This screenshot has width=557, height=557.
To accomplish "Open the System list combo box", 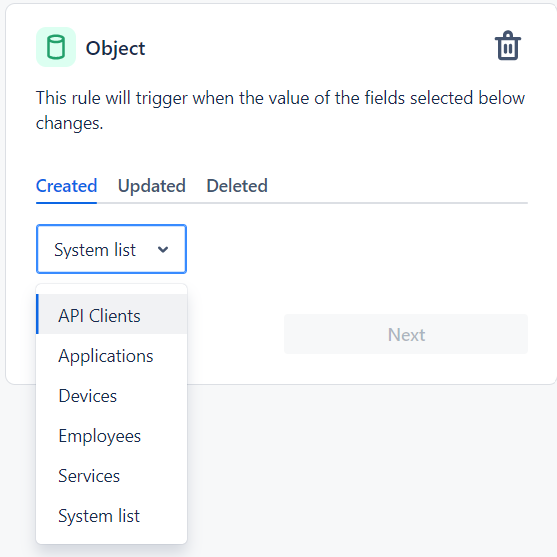I will click(x=111, y=249).
